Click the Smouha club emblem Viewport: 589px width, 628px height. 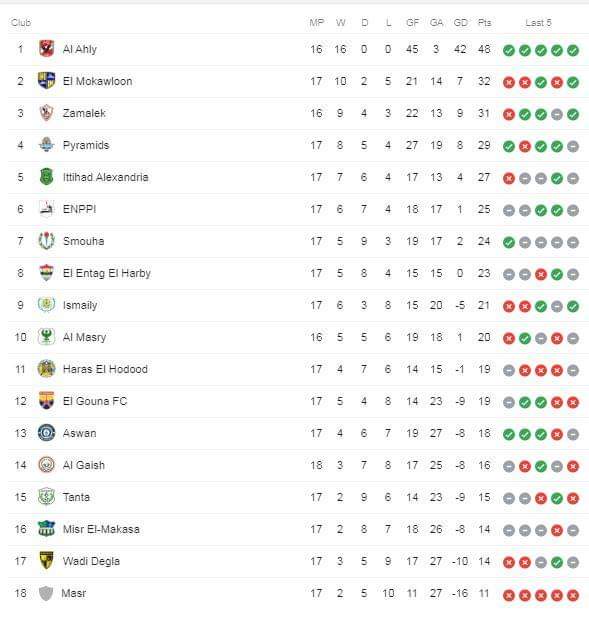pos(46,241)
